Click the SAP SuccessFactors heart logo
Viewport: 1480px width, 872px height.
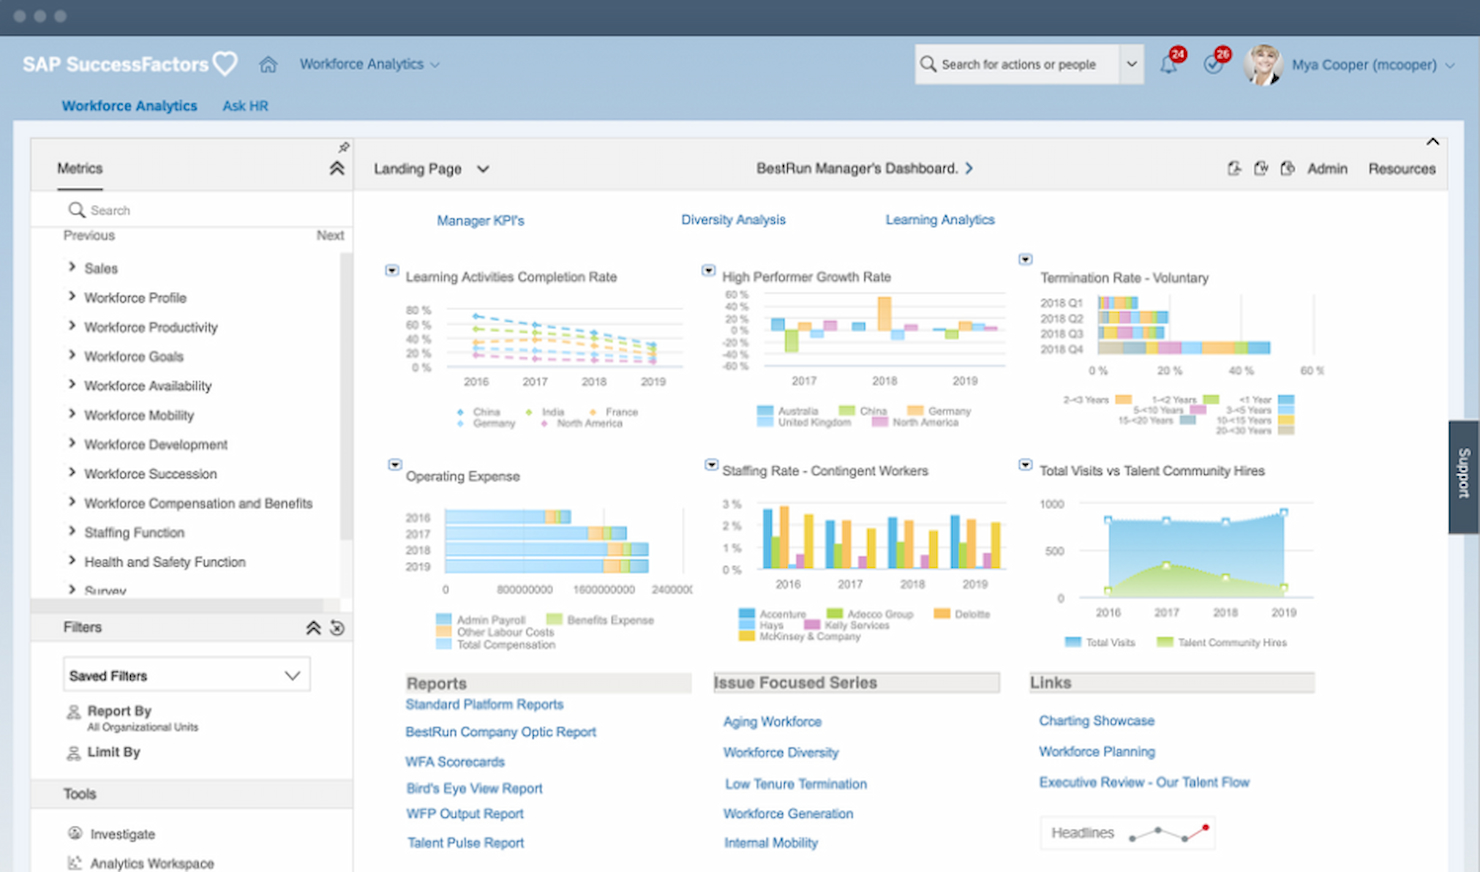[226, 64]
